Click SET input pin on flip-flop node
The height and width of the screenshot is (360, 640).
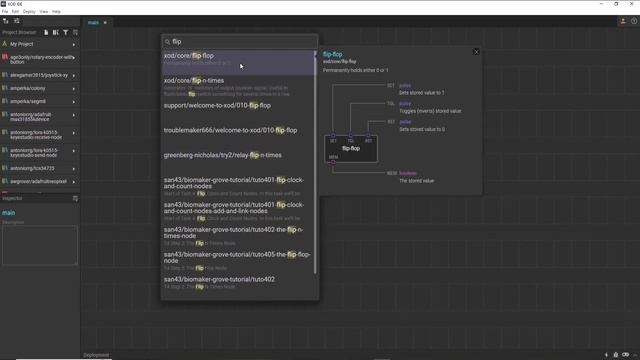[x=333, y=135]
